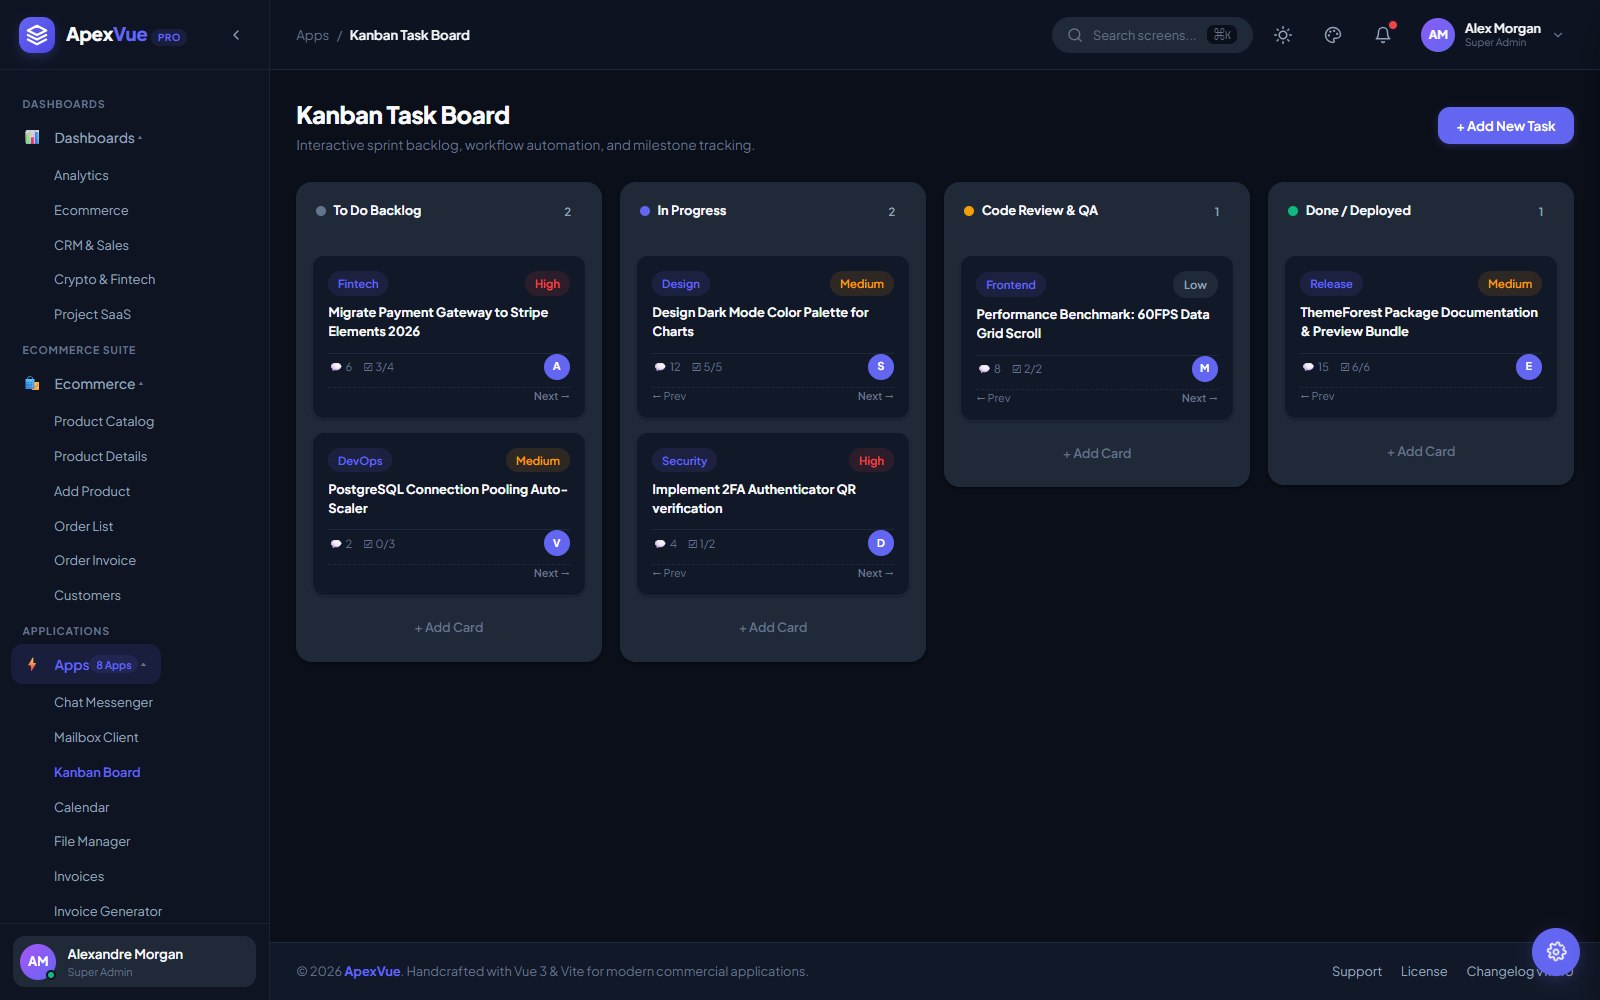The height and width of the screenshot is (1000, 1600).
Task: Click assignee avatar A on Stripe card
Action: (x=557, y=367)
